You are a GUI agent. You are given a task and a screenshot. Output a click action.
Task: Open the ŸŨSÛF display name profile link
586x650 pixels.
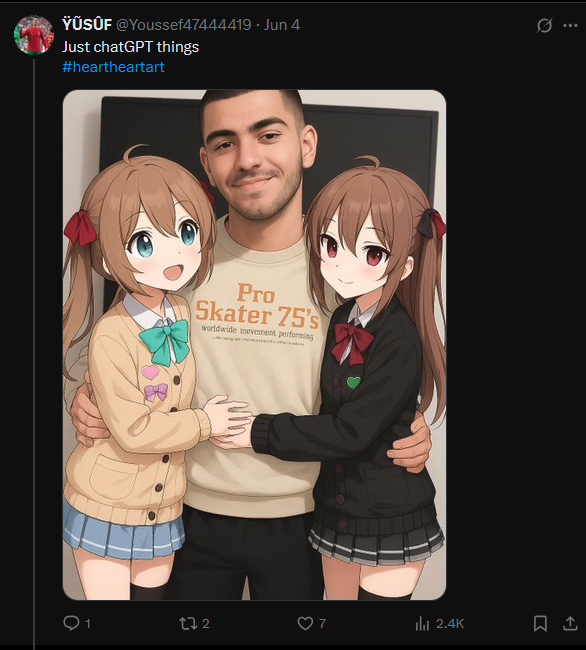point(87,25)
